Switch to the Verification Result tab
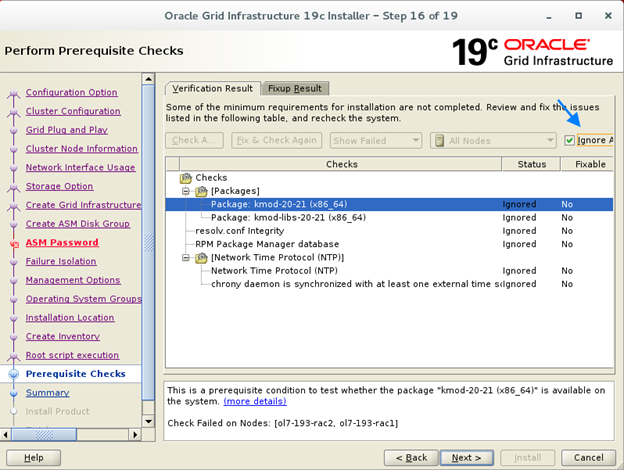The image size is (624, 470). 213,88
